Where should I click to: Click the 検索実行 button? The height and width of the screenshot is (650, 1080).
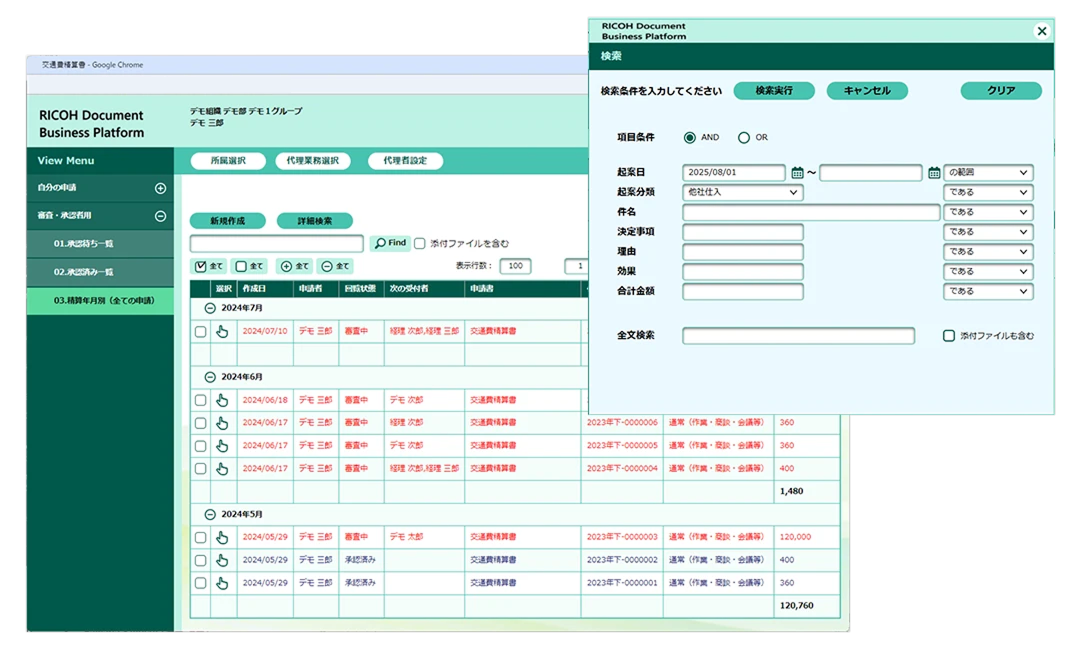coord(774,91)
